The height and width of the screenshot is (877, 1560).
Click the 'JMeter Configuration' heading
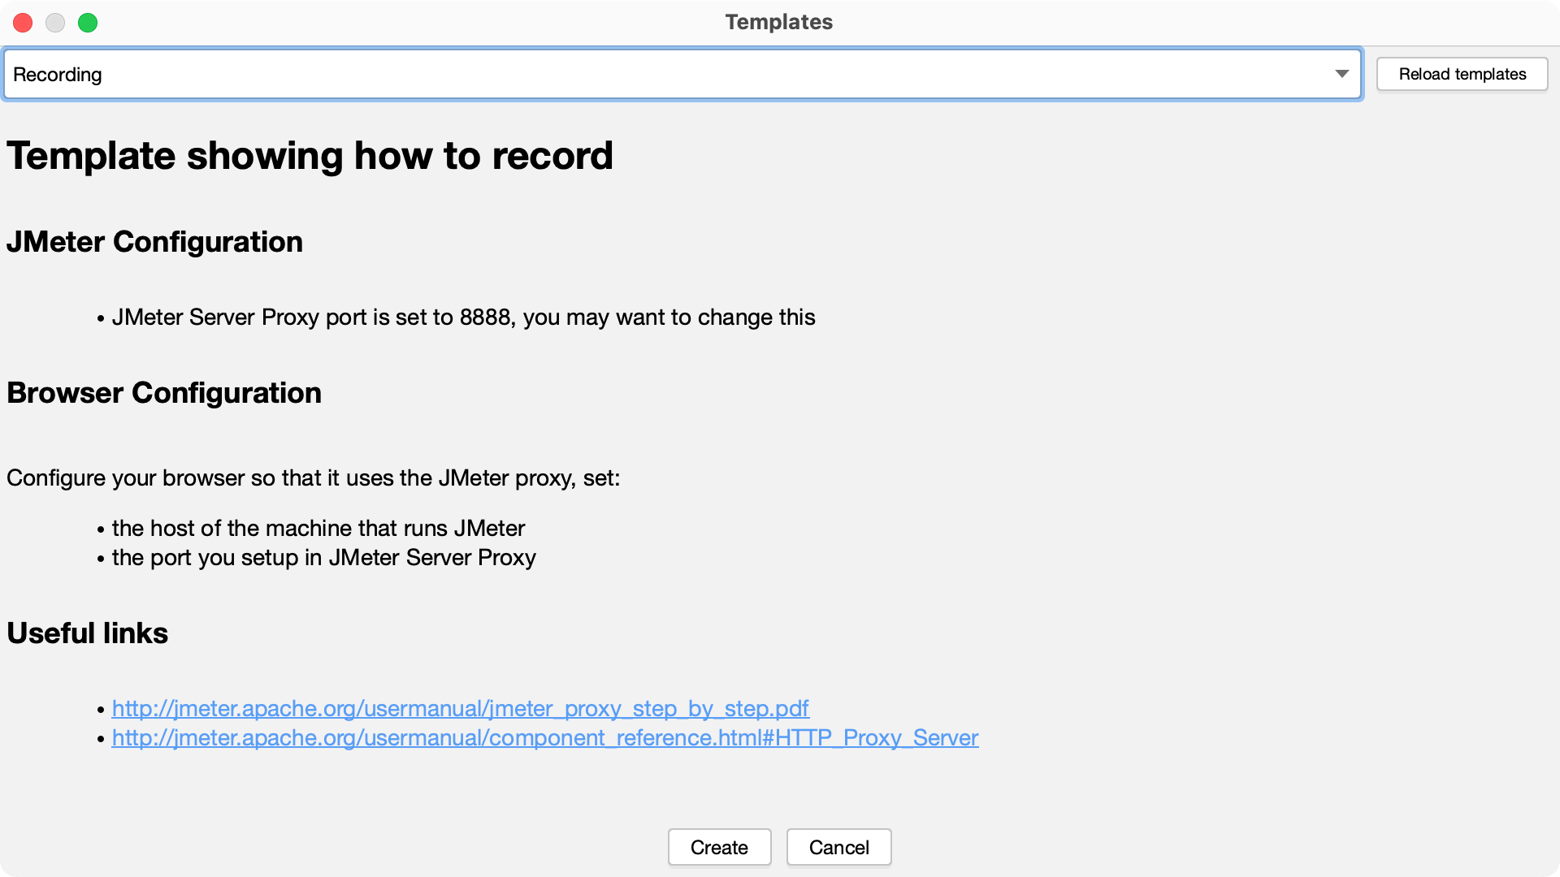155,242
